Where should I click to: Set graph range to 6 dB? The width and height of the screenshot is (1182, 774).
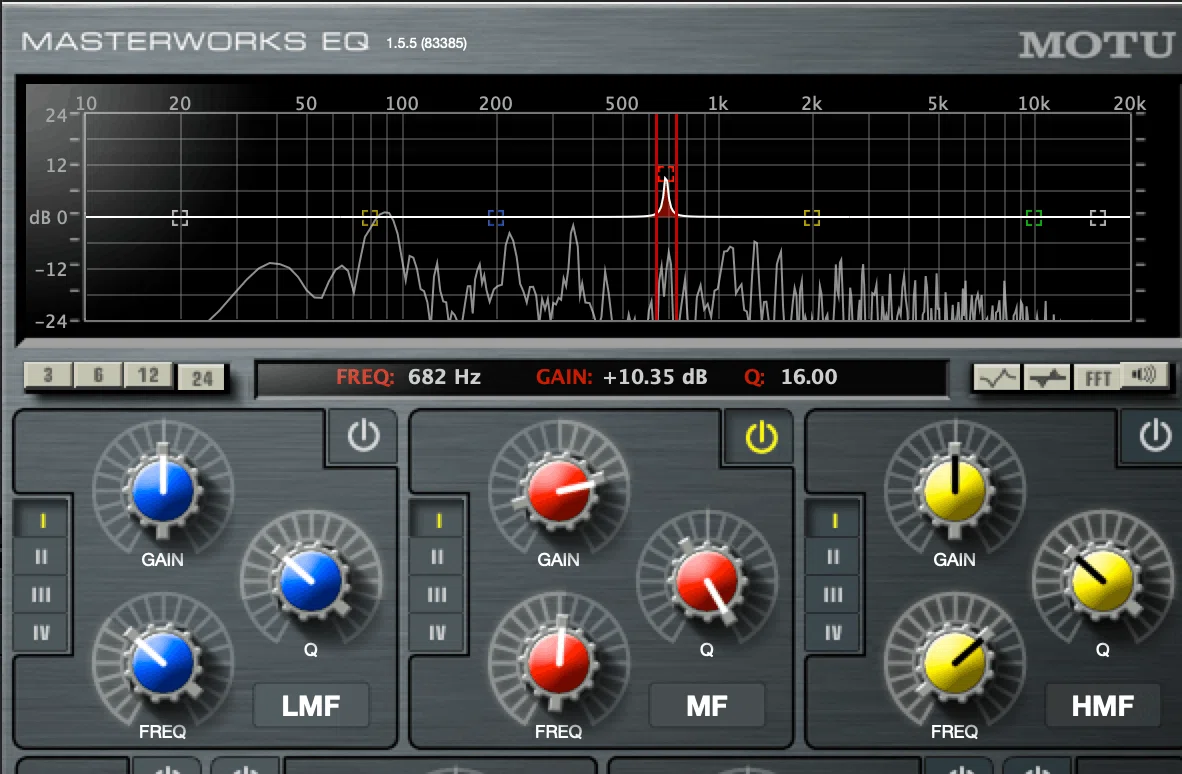click(x=98, y=375)
